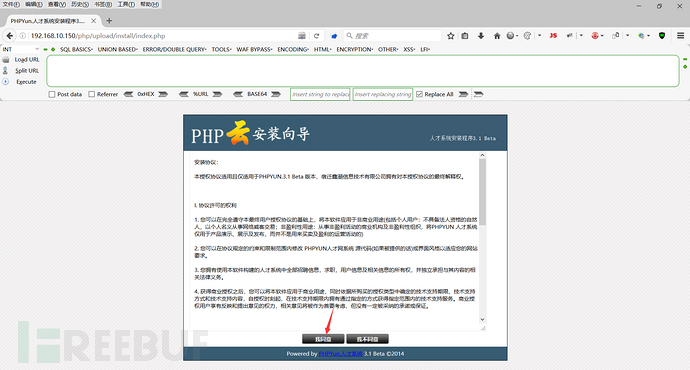This screenshot has height=370, width=690.
Task: Enable the Referrer checkbox
Action: pyautogui.click(x=92, y=94)
